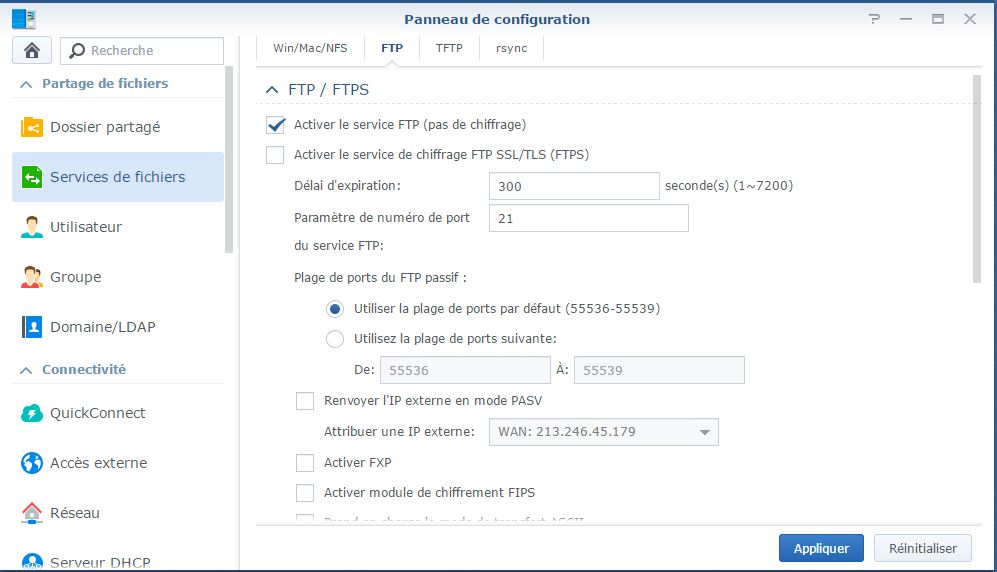Screen dimensions: 997x572
Task: Click the Control Panel app icon in title bar
Action: [x=24, y=19]
